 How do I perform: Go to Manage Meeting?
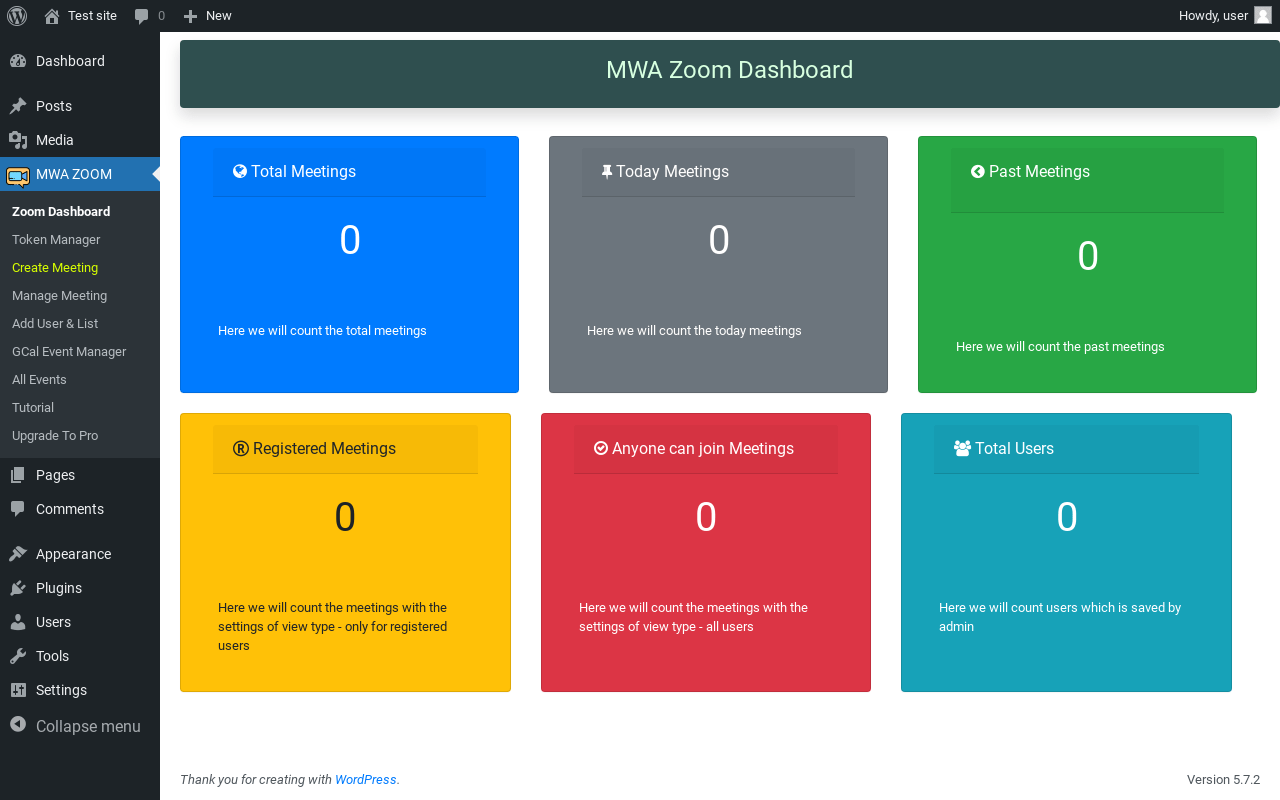(x=59, y=296)
